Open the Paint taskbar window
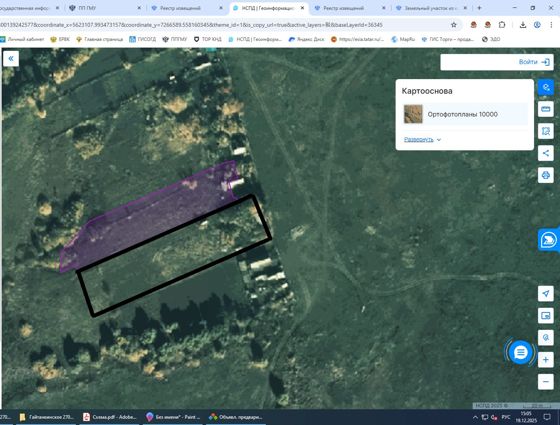560x425 pixels. click(x=173, y=417)
